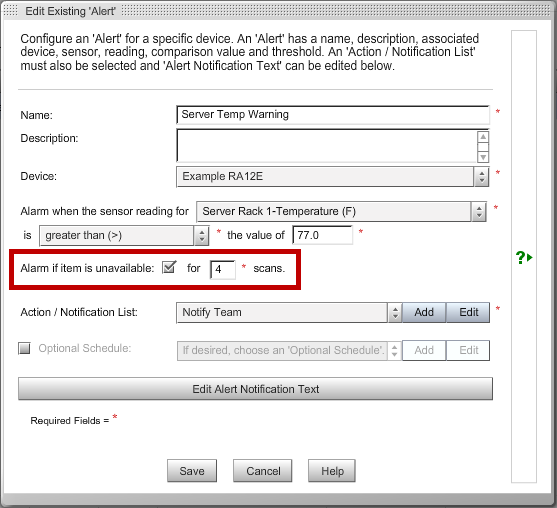Image resolution: width=557 pixels, height=508 pixels.
Task: Click the scans count field showing 4
Action: click(x=223, y=270)
